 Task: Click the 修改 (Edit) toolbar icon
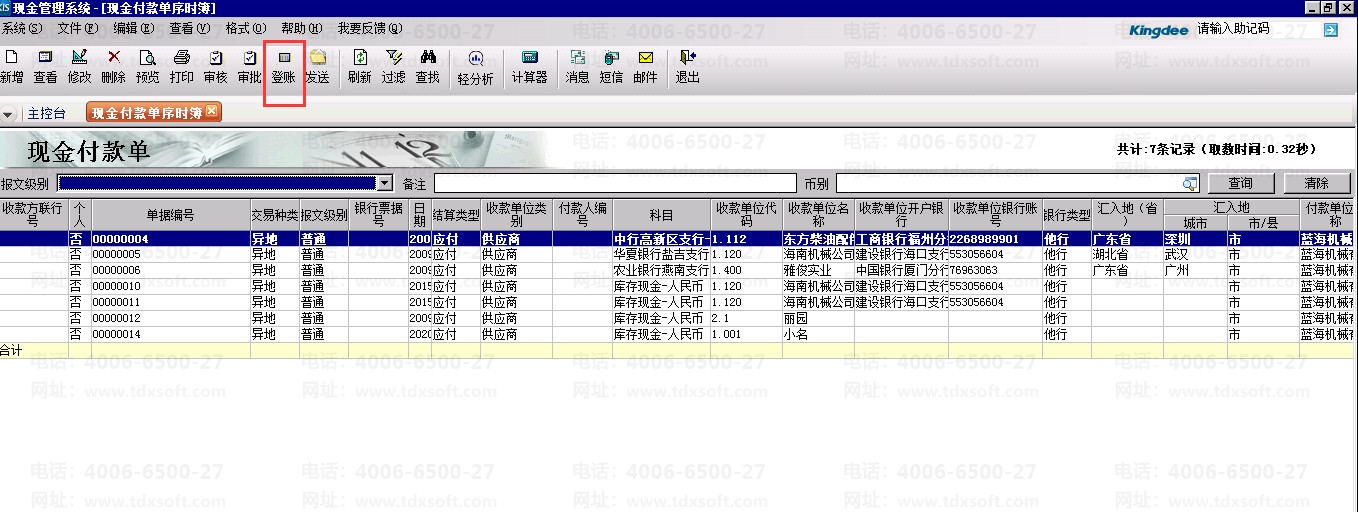(79, 66)
